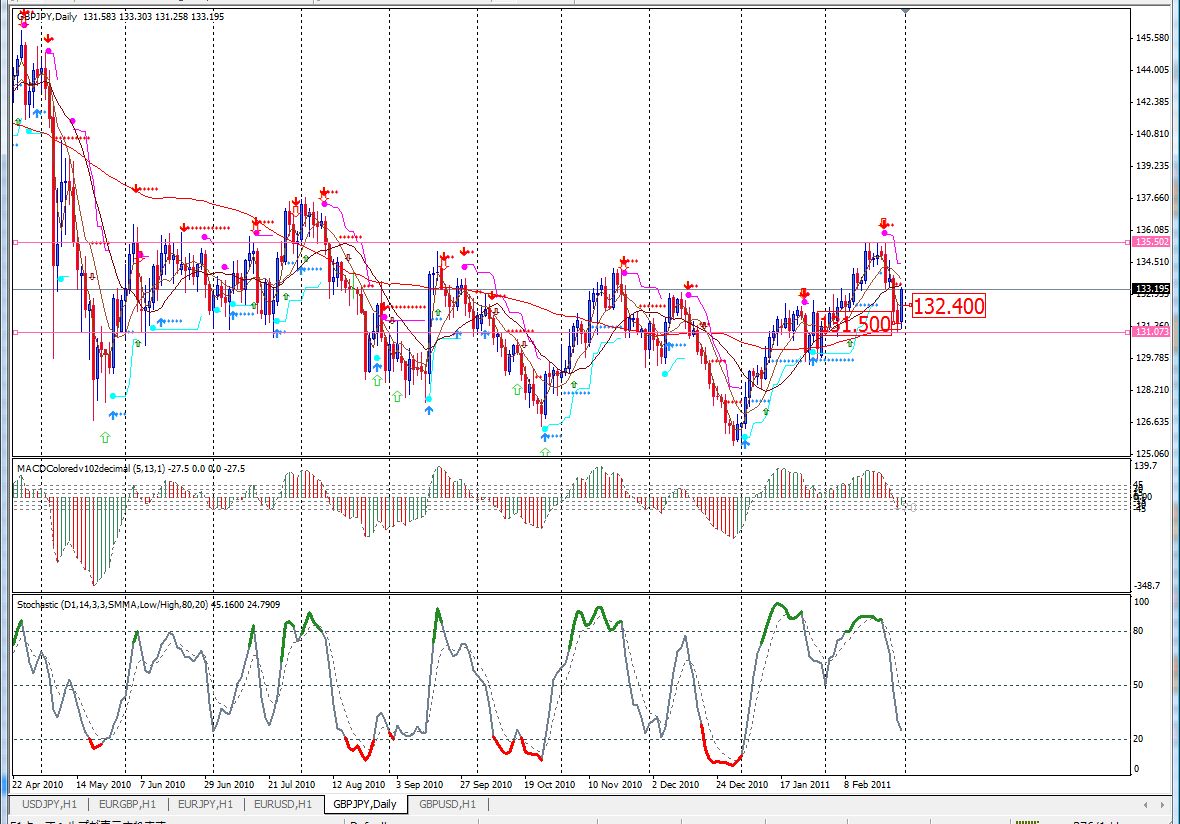1180x824 pixels.
Task: Click the 7 Jun 2010 date label
Action: pyautogui.click(x=163, y=784)
